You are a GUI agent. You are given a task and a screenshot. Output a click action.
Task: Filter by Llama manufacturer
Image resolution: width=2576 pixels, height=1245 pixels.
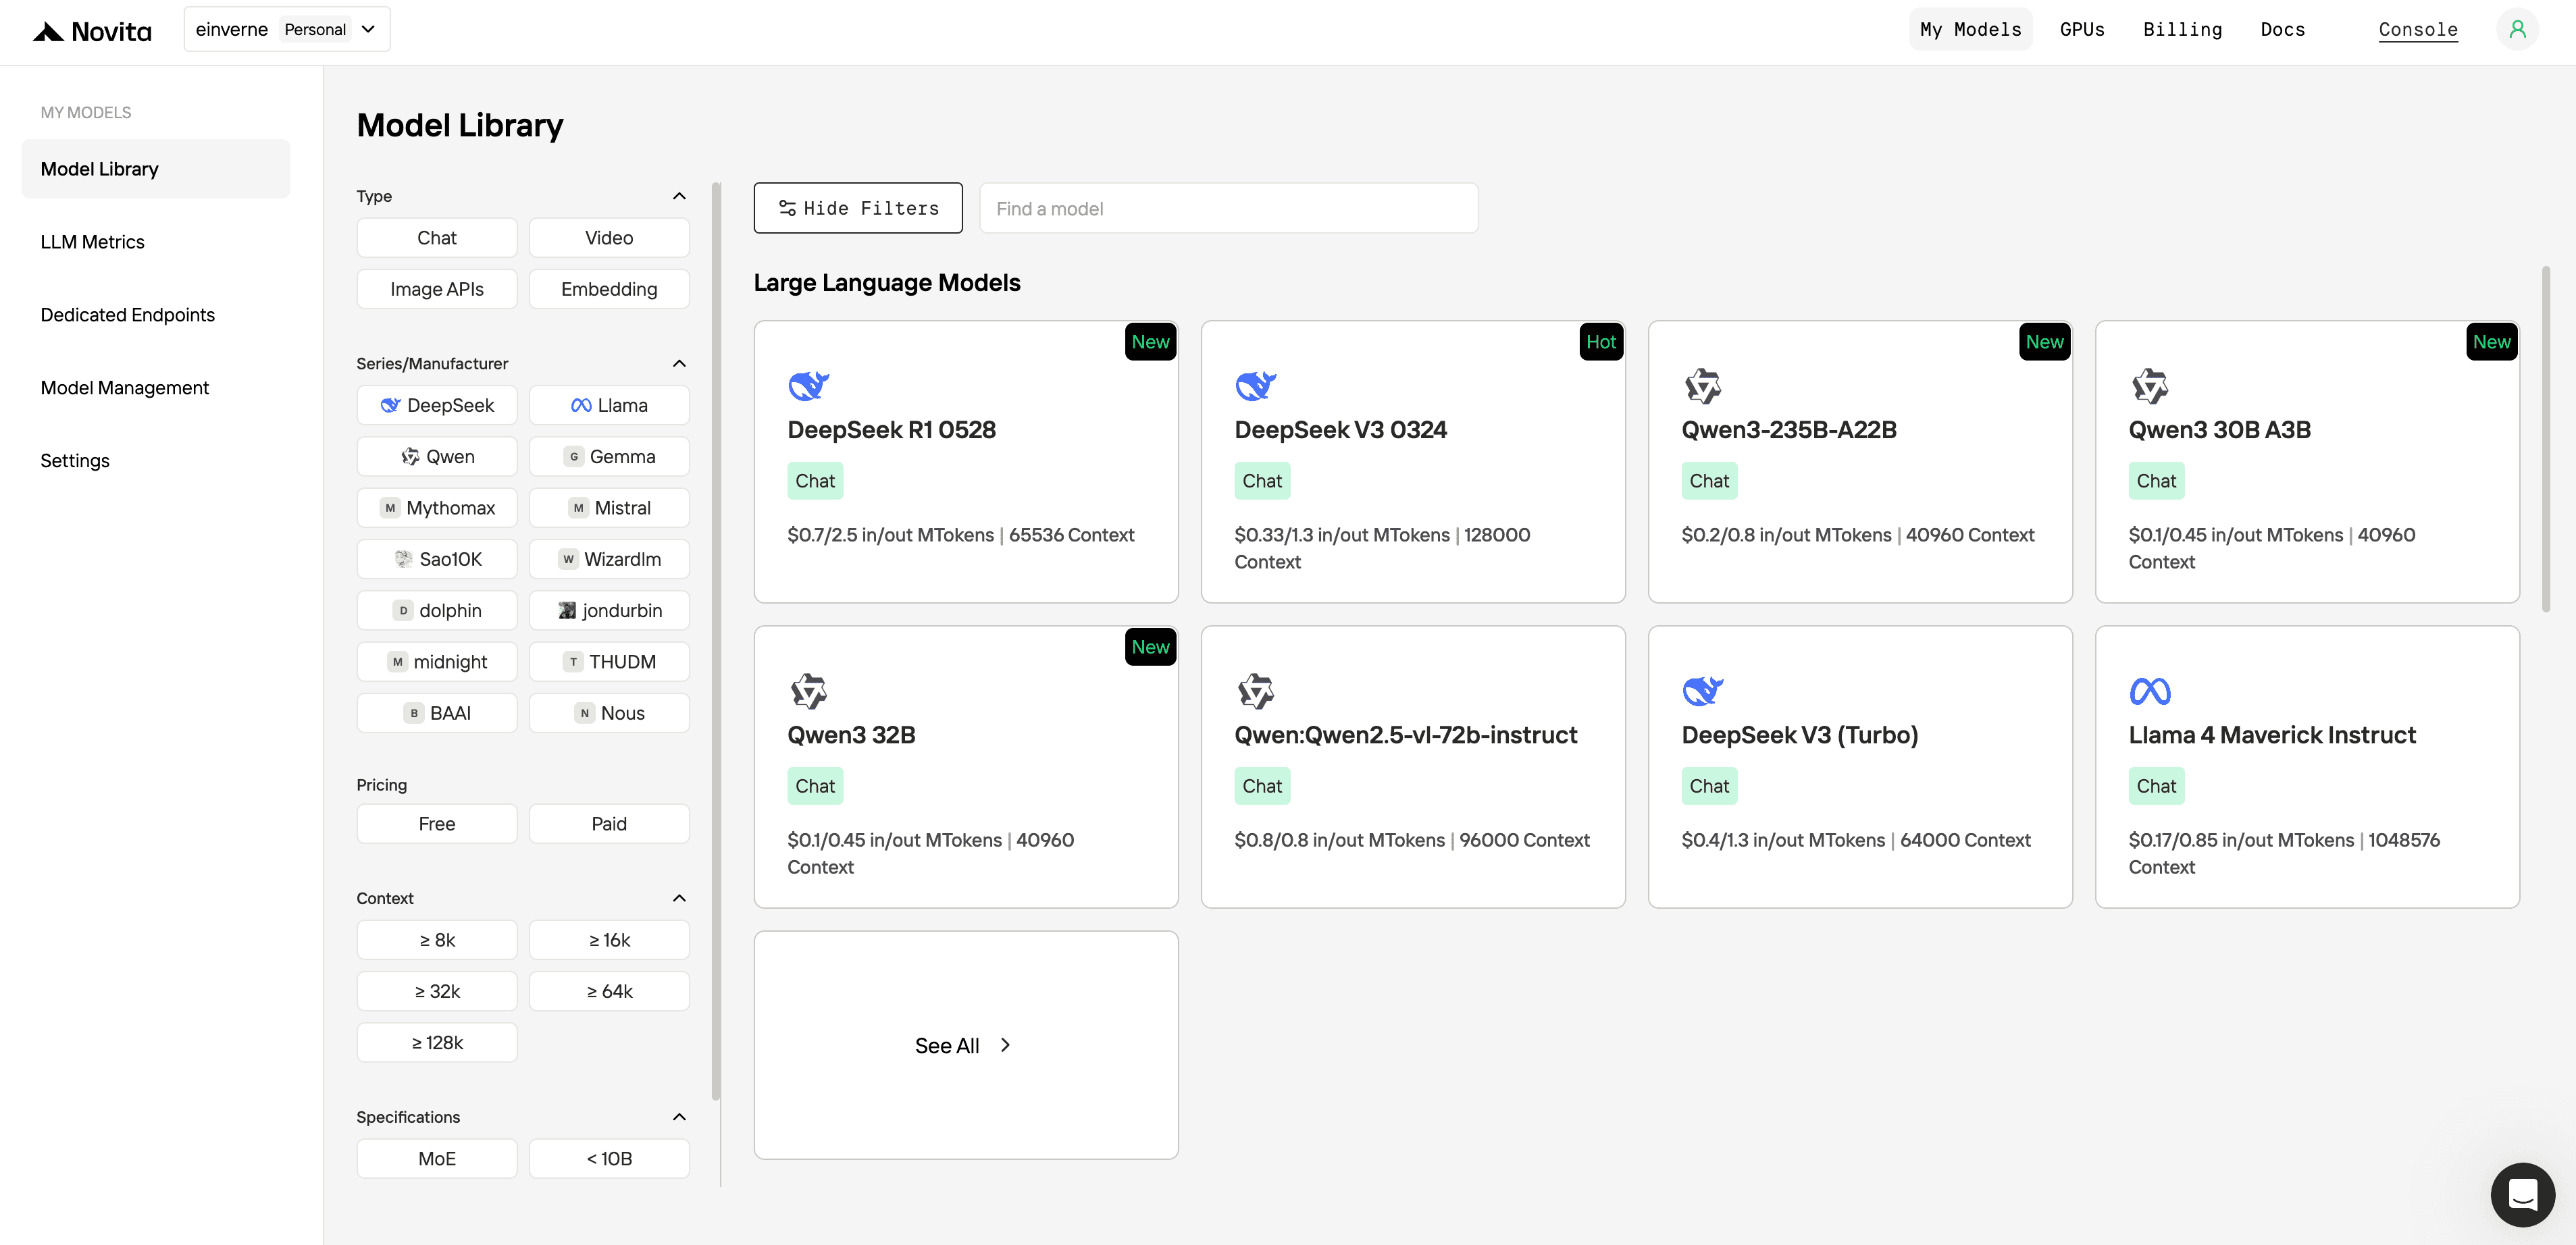click(x=609, y=405)
